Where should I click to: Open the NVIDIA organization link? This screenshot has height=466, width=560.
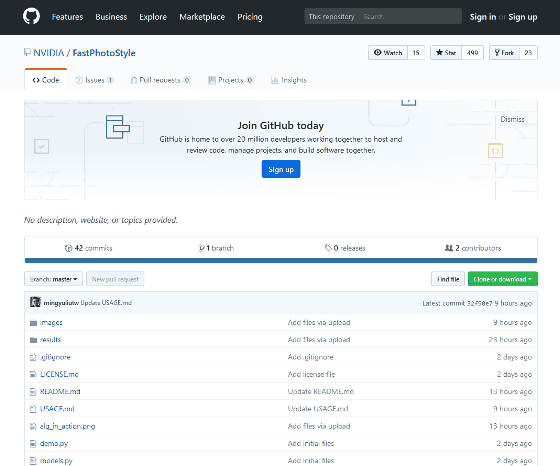coord(49,53)
